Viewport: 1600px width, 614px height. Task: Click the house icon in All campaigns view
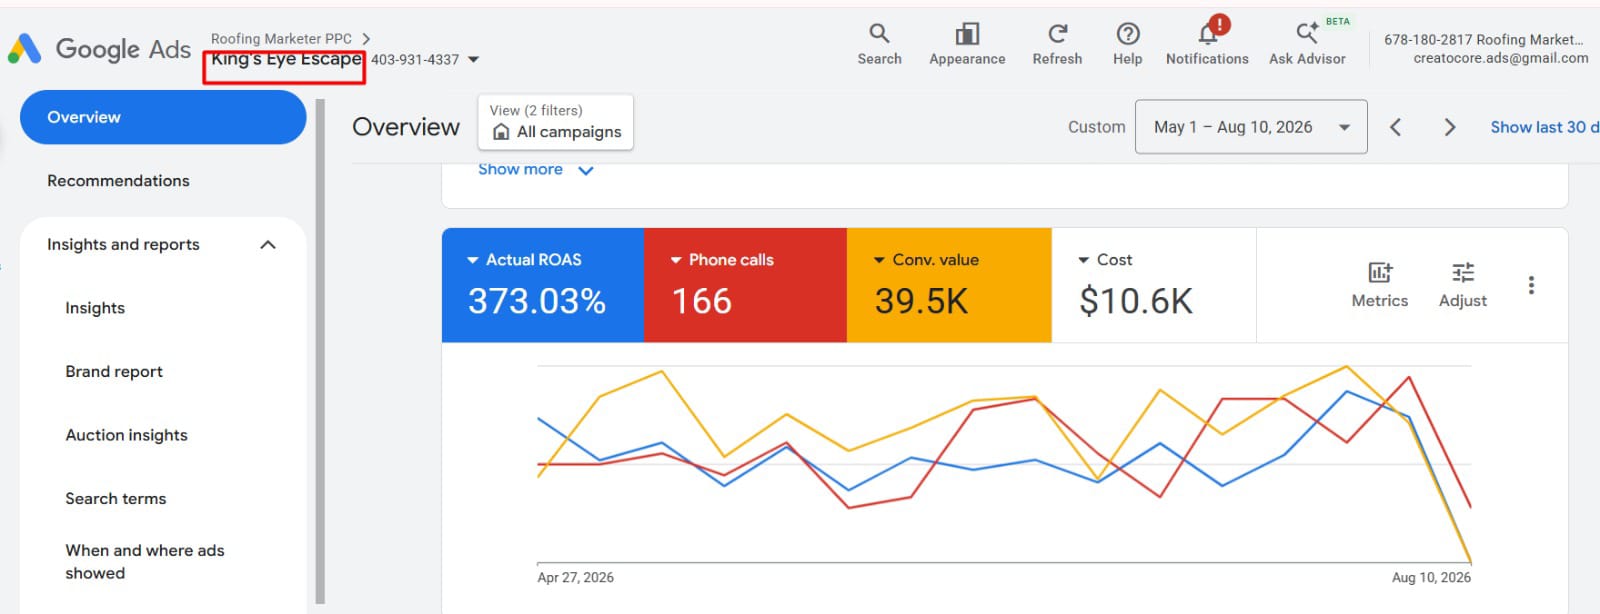tap(501, 132)
